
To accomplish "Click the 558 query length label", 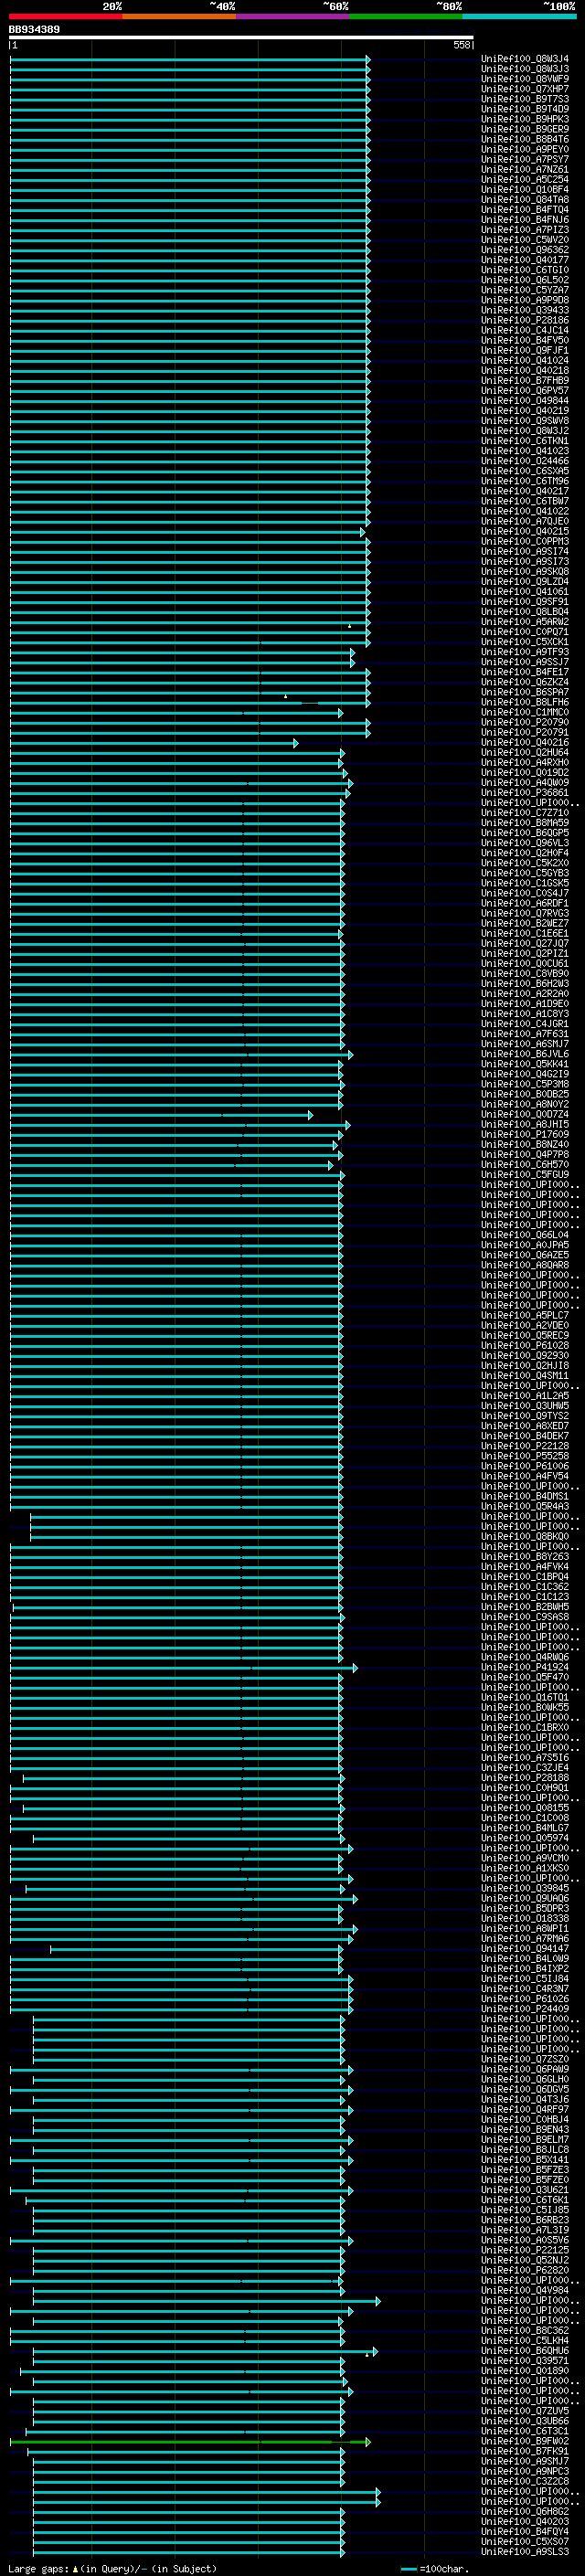I will (462, 46).
